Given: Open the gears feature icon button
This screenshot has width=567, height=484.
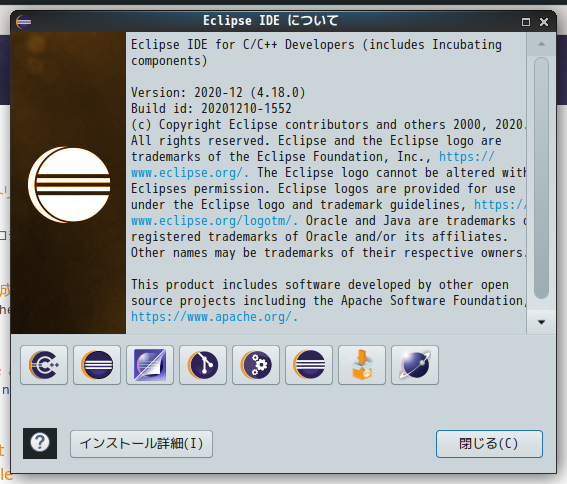Looking at the screenshot, I should (256, 365).
